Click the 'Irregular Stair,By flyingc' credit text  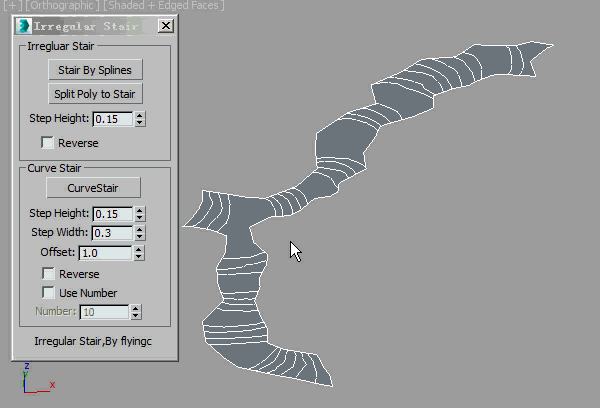(x=93, y=341)
